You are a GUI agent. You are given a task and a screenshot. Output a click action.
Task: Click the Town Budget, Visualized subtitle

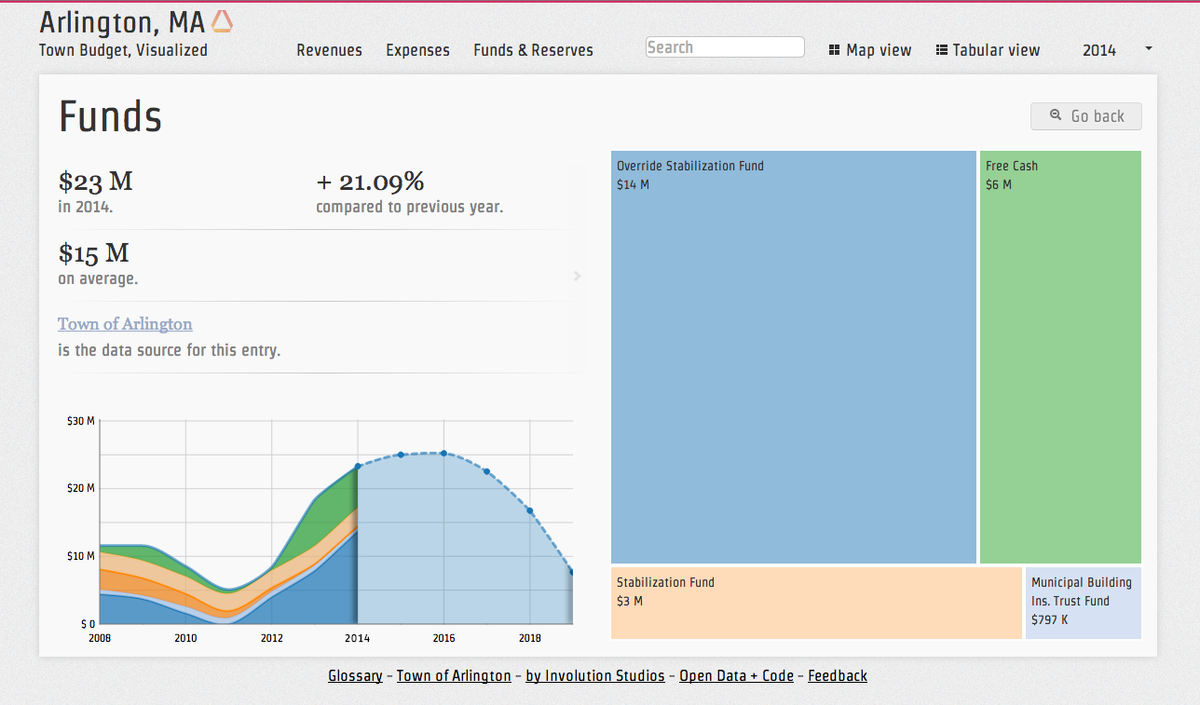point(123,50)
